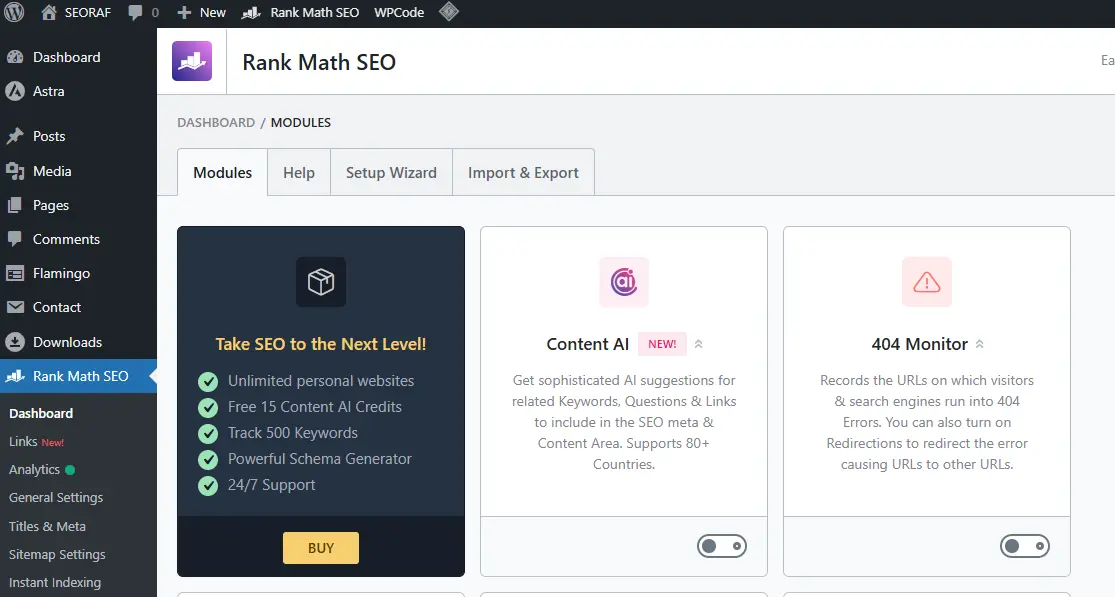This screenshot has width=1115, height=597.
Task: Click the 404 Monitor warning icon
Action: [927, 282]
